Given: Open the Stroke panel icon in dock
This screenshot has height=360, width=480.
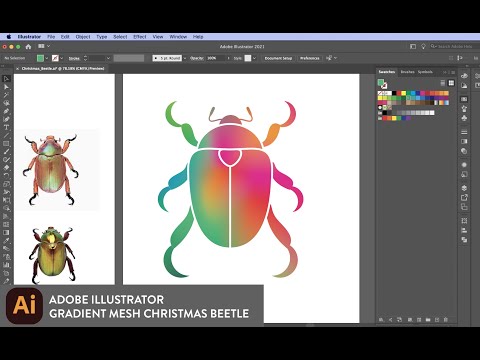Looking at the screenshot, I should 464,132.
